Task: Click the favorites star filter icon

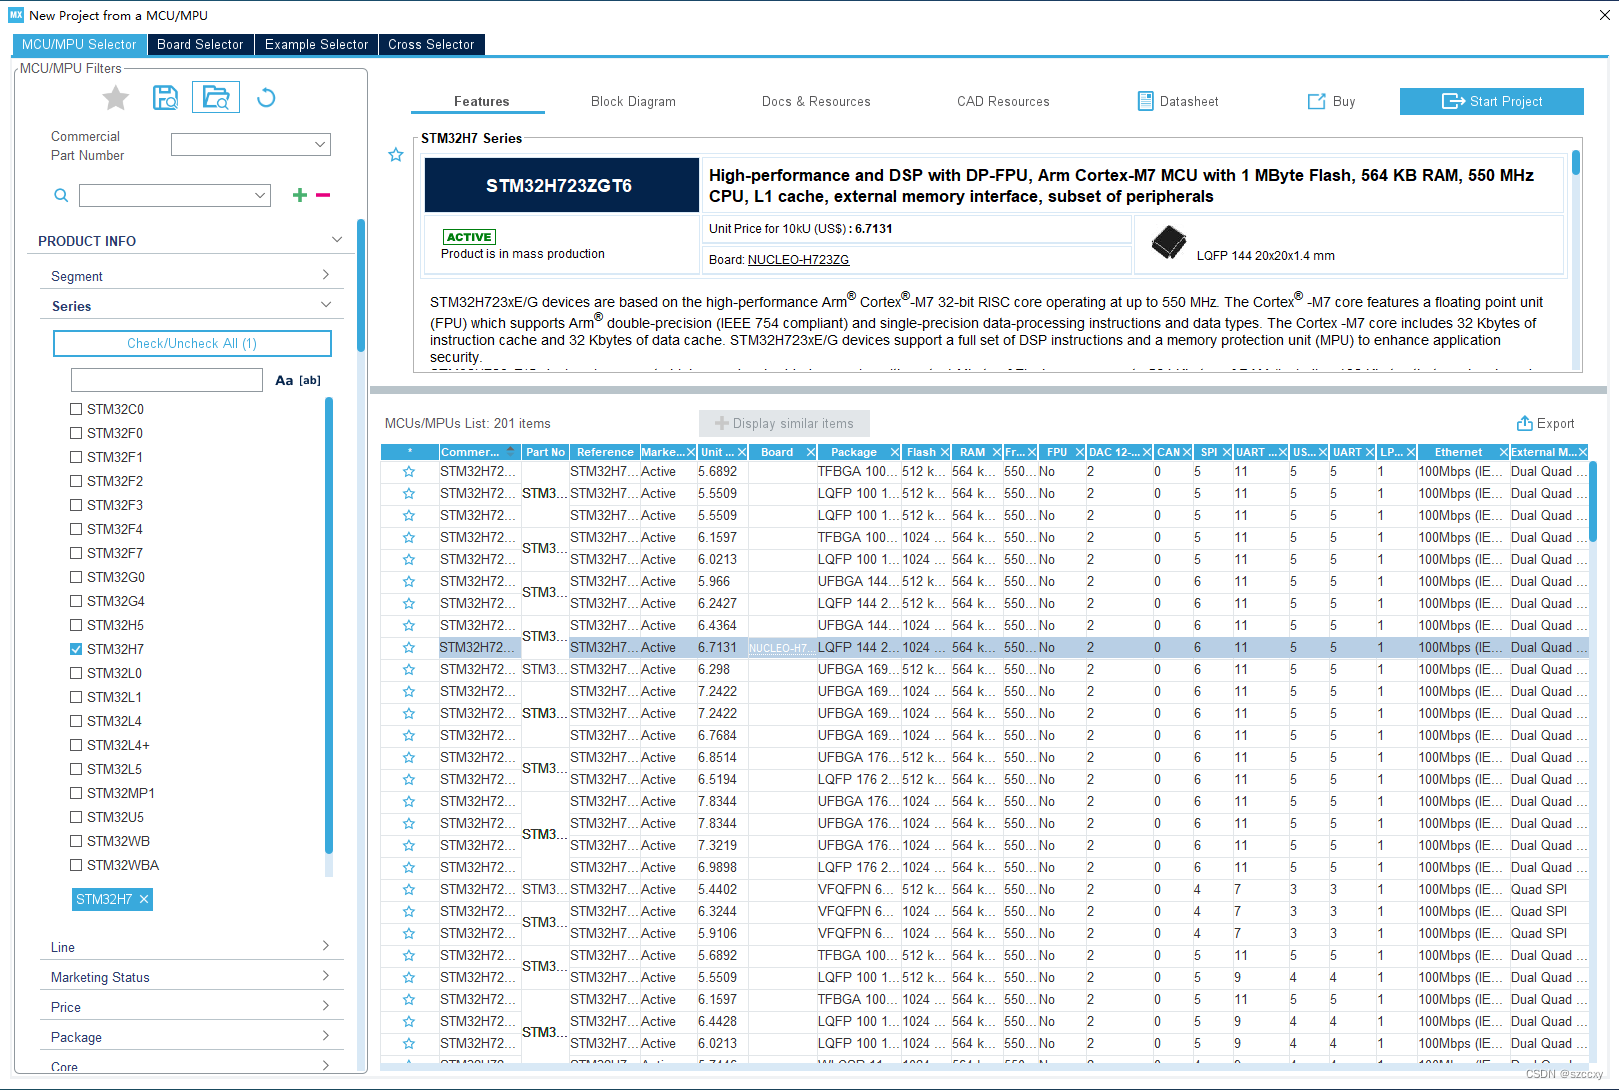Action: click(x=116, y=97)
